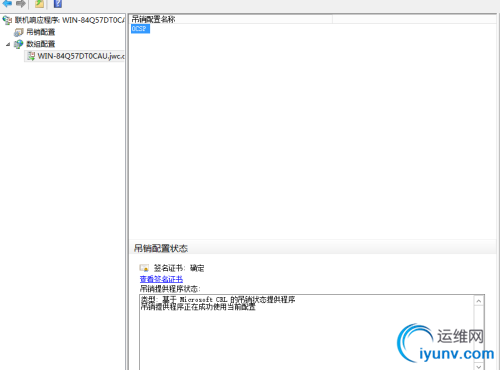Click the status box scroll down arrow
This screenshot has width=500, height=370.
tap(479, 366)
